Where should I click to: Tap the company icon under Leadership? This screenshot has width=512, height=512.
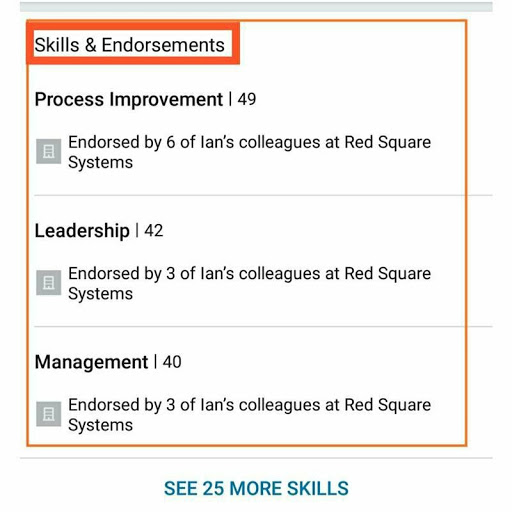click(49, 283)
